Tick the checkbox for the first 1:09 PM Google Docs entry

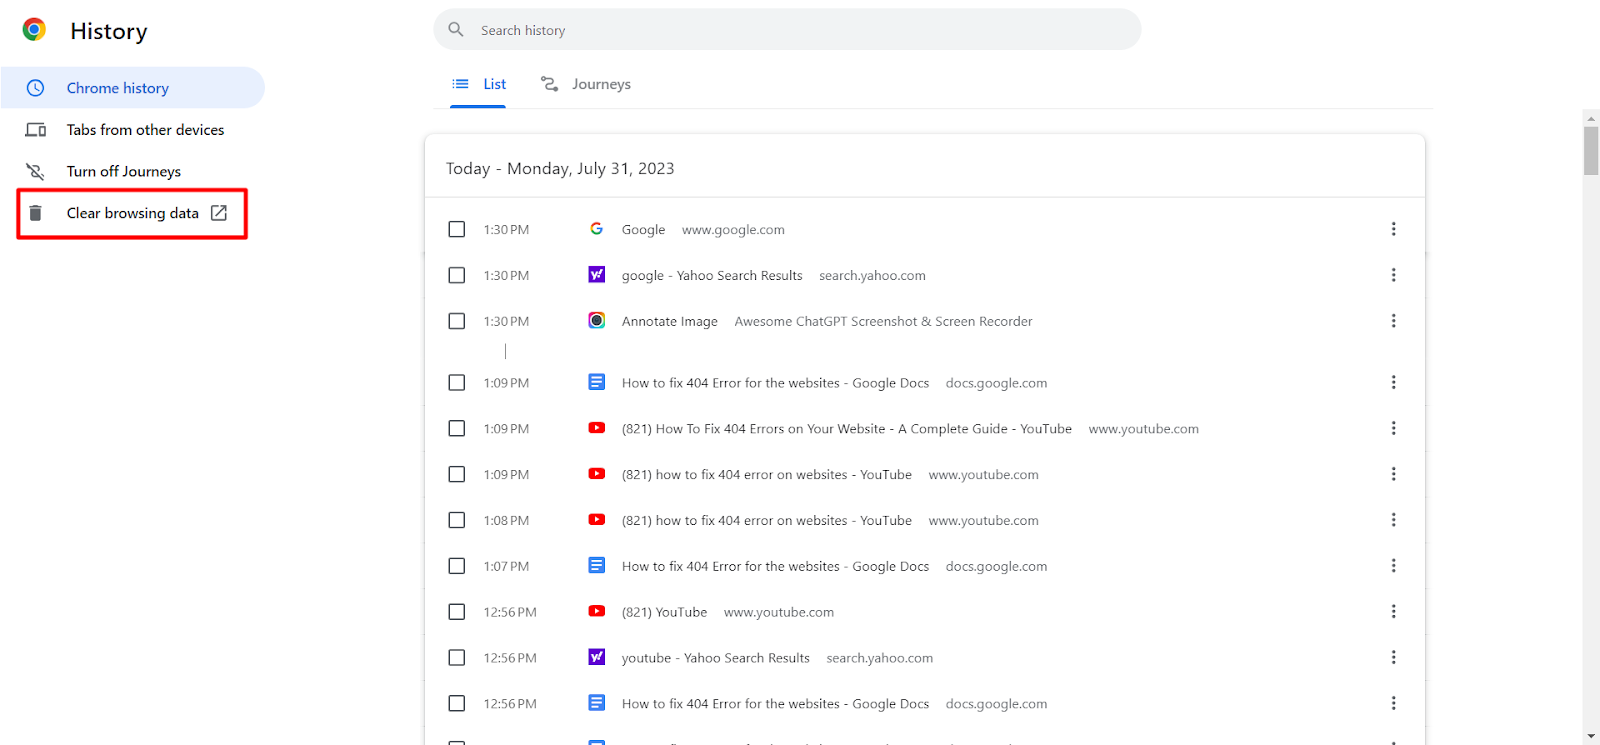[x=457, y=382]
